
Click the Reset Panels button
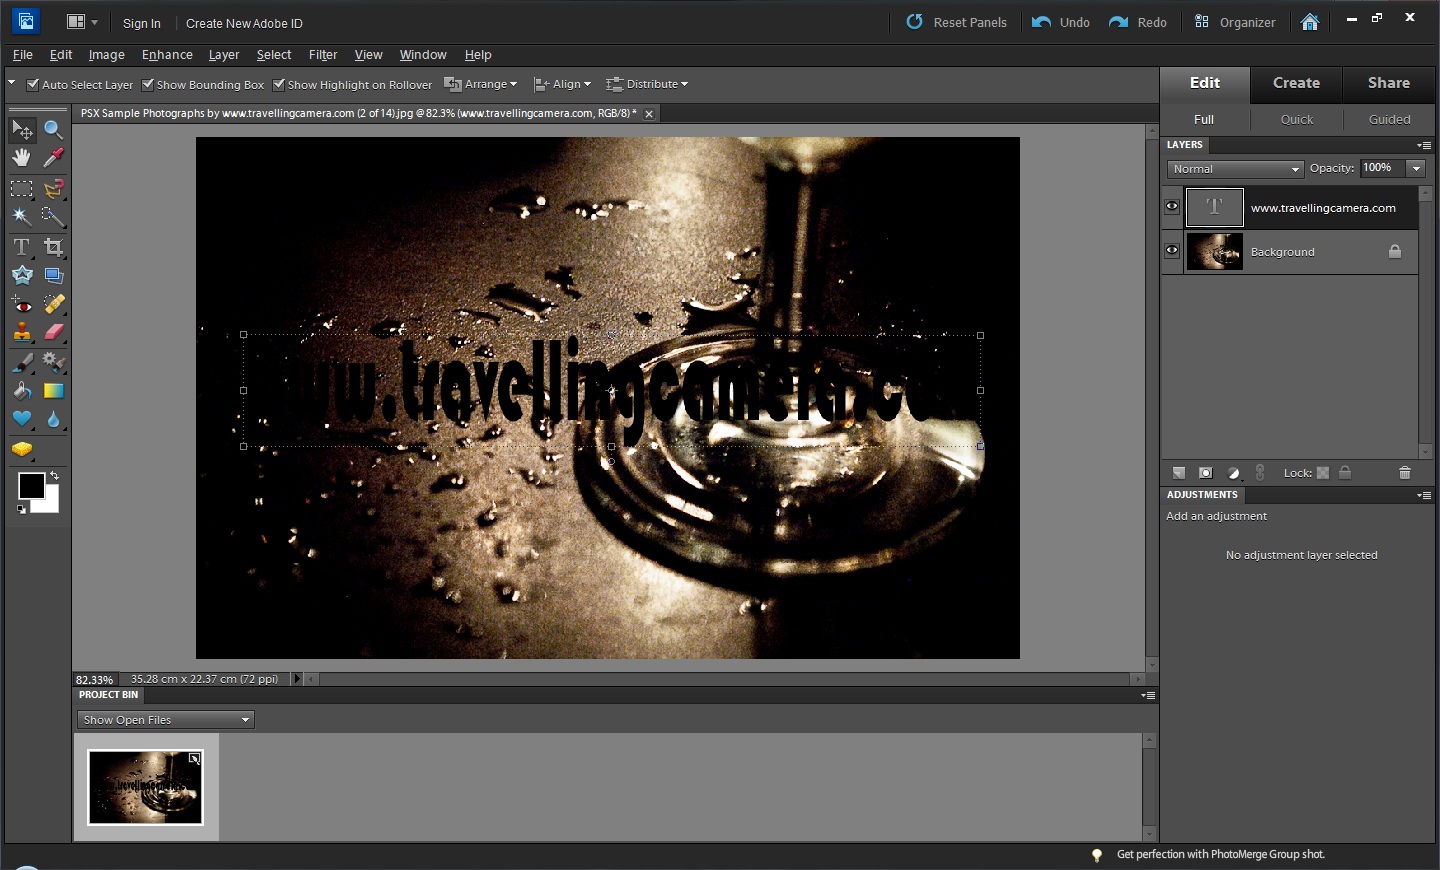pyautogui.click(x=956, y=22)
